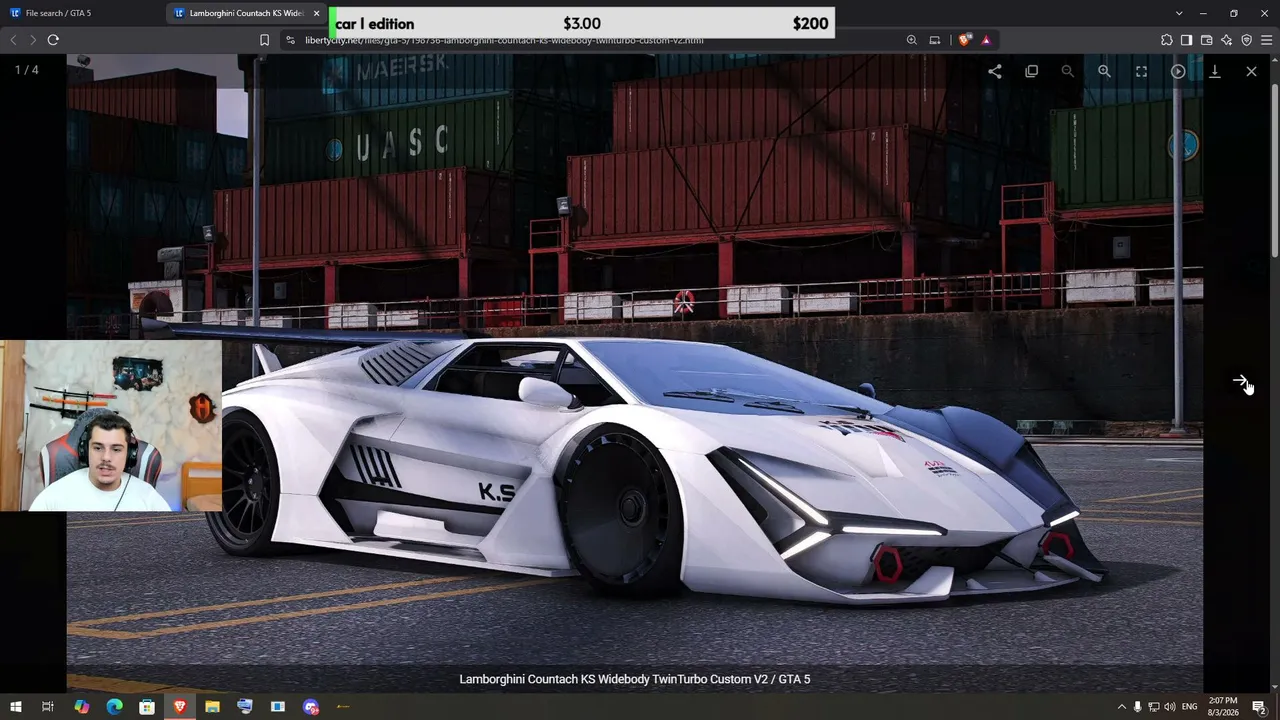
Task: Click the caption Lamborghini Countach KS Widebody TwinTurbo
Action: coord(635,679)
